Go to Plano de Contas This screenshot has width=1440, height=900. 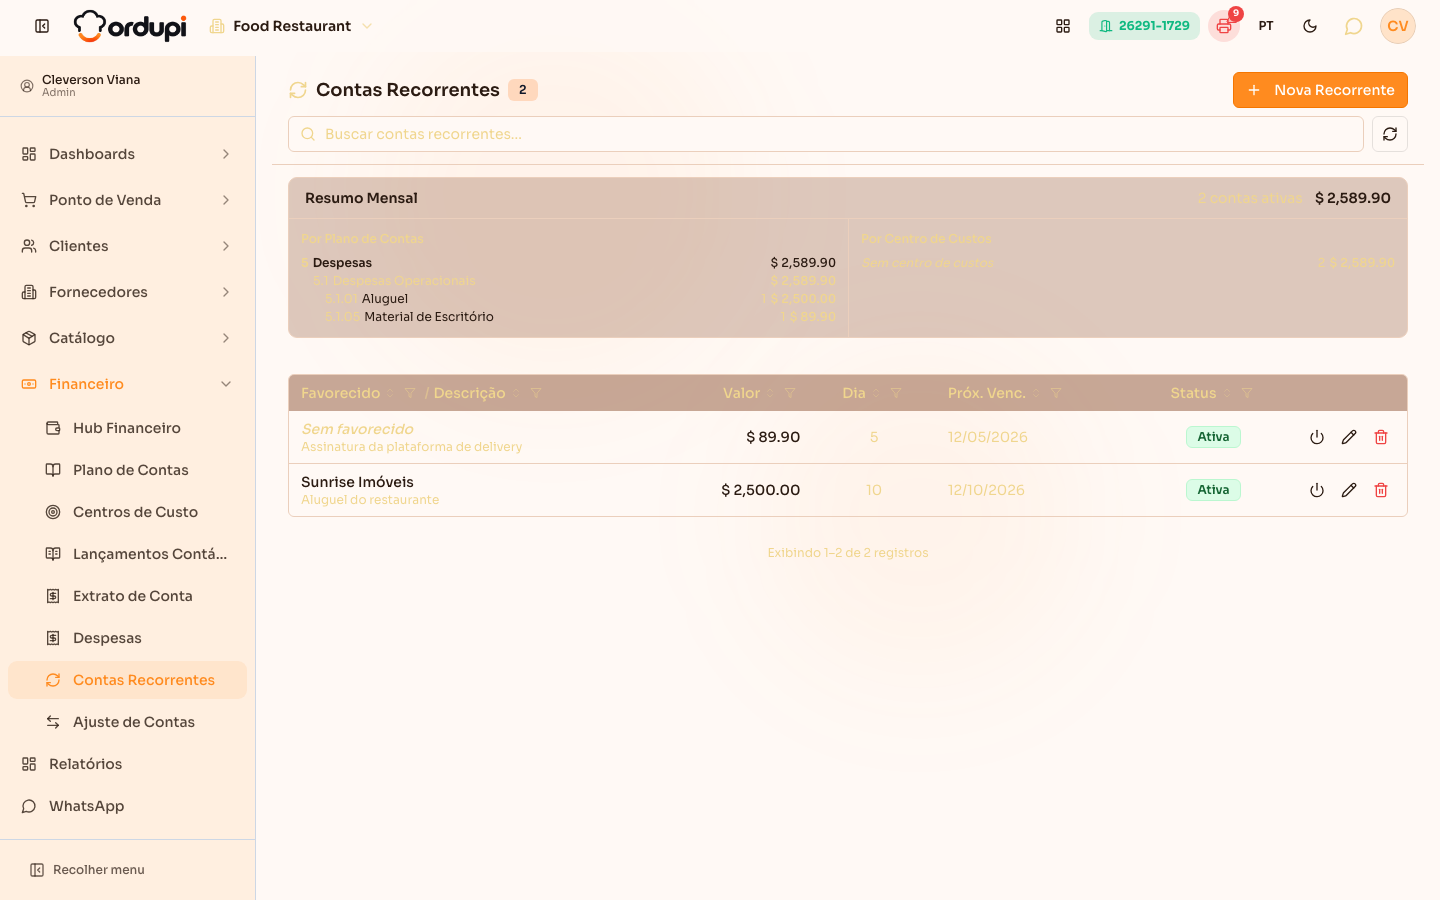127,470
